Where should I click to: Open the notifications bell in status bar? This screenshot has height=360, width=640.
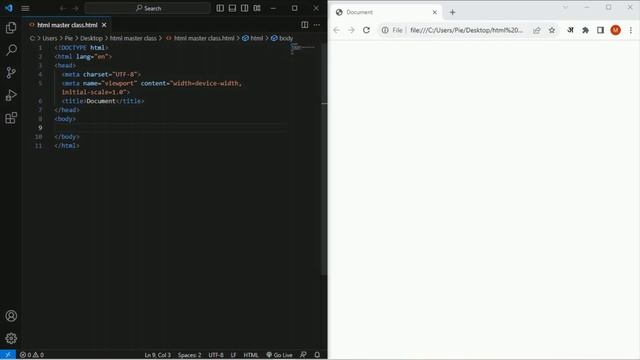[x=317, y=355]
